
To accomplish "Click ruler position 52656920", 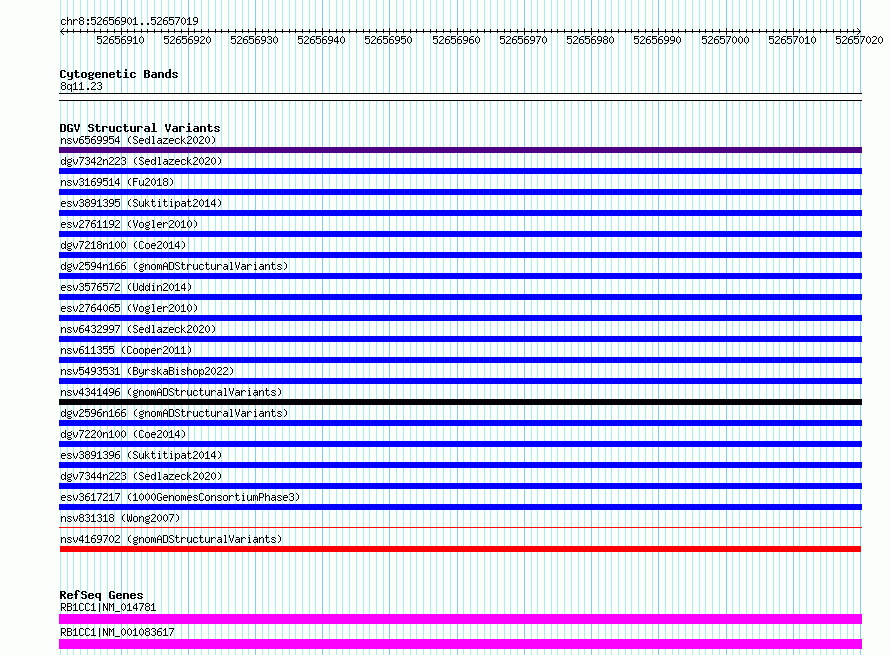I will [x=187, y=40].
